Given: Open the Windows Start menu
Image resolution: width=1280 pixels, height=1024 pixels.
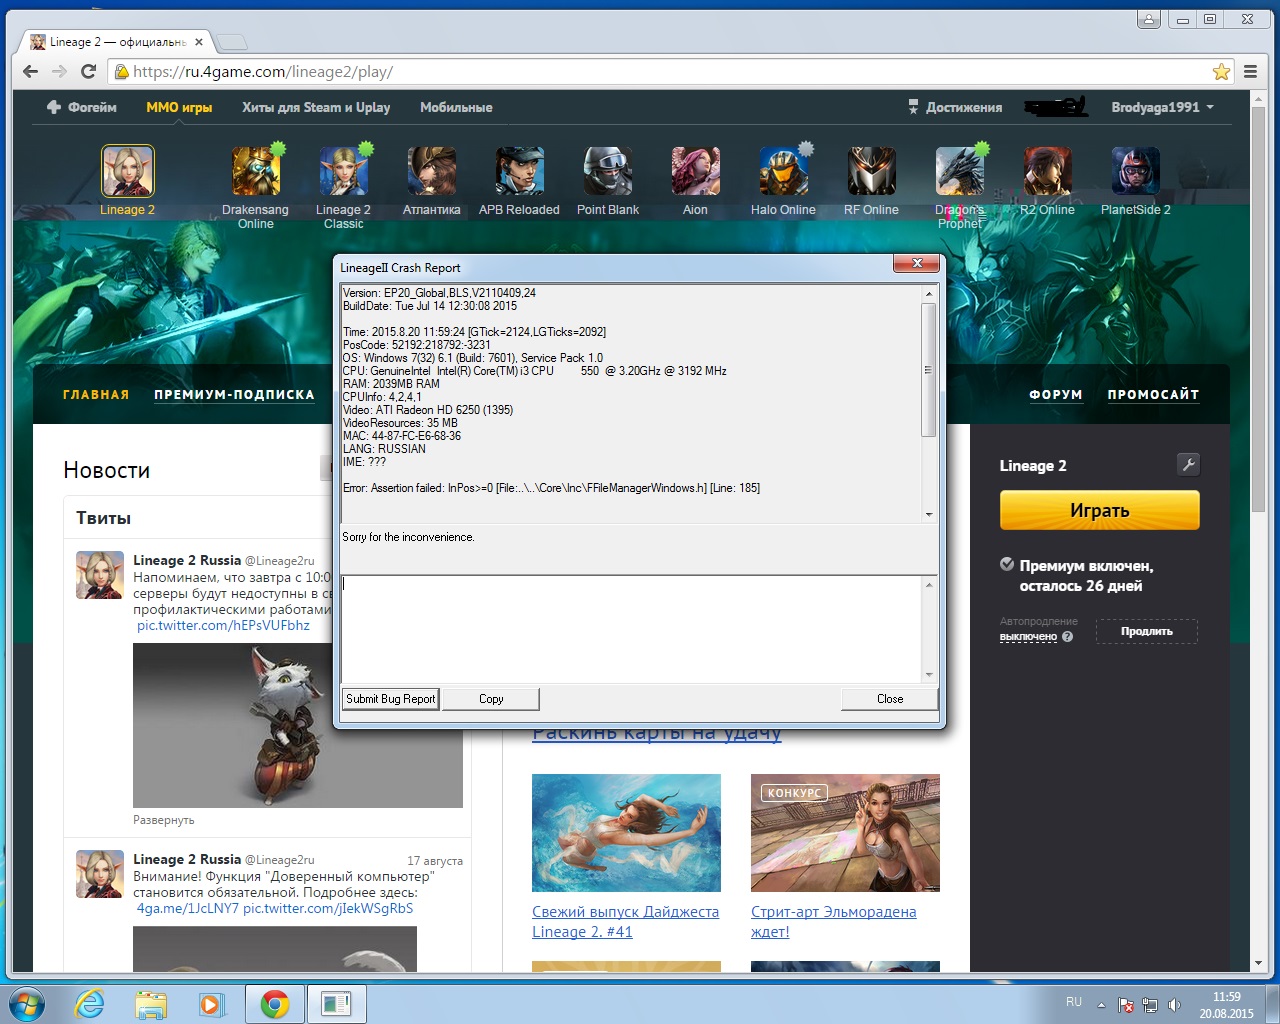Looking at the screenshot, I should [26, 1004].
